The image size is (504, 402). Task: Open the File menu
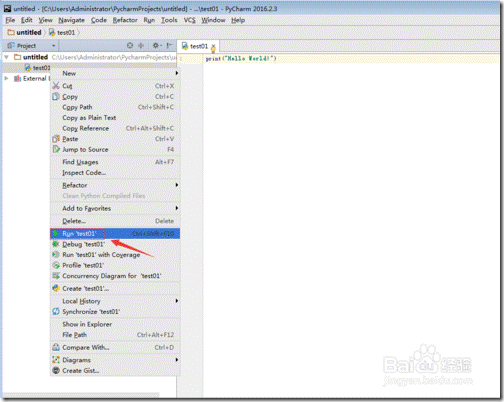10,20
